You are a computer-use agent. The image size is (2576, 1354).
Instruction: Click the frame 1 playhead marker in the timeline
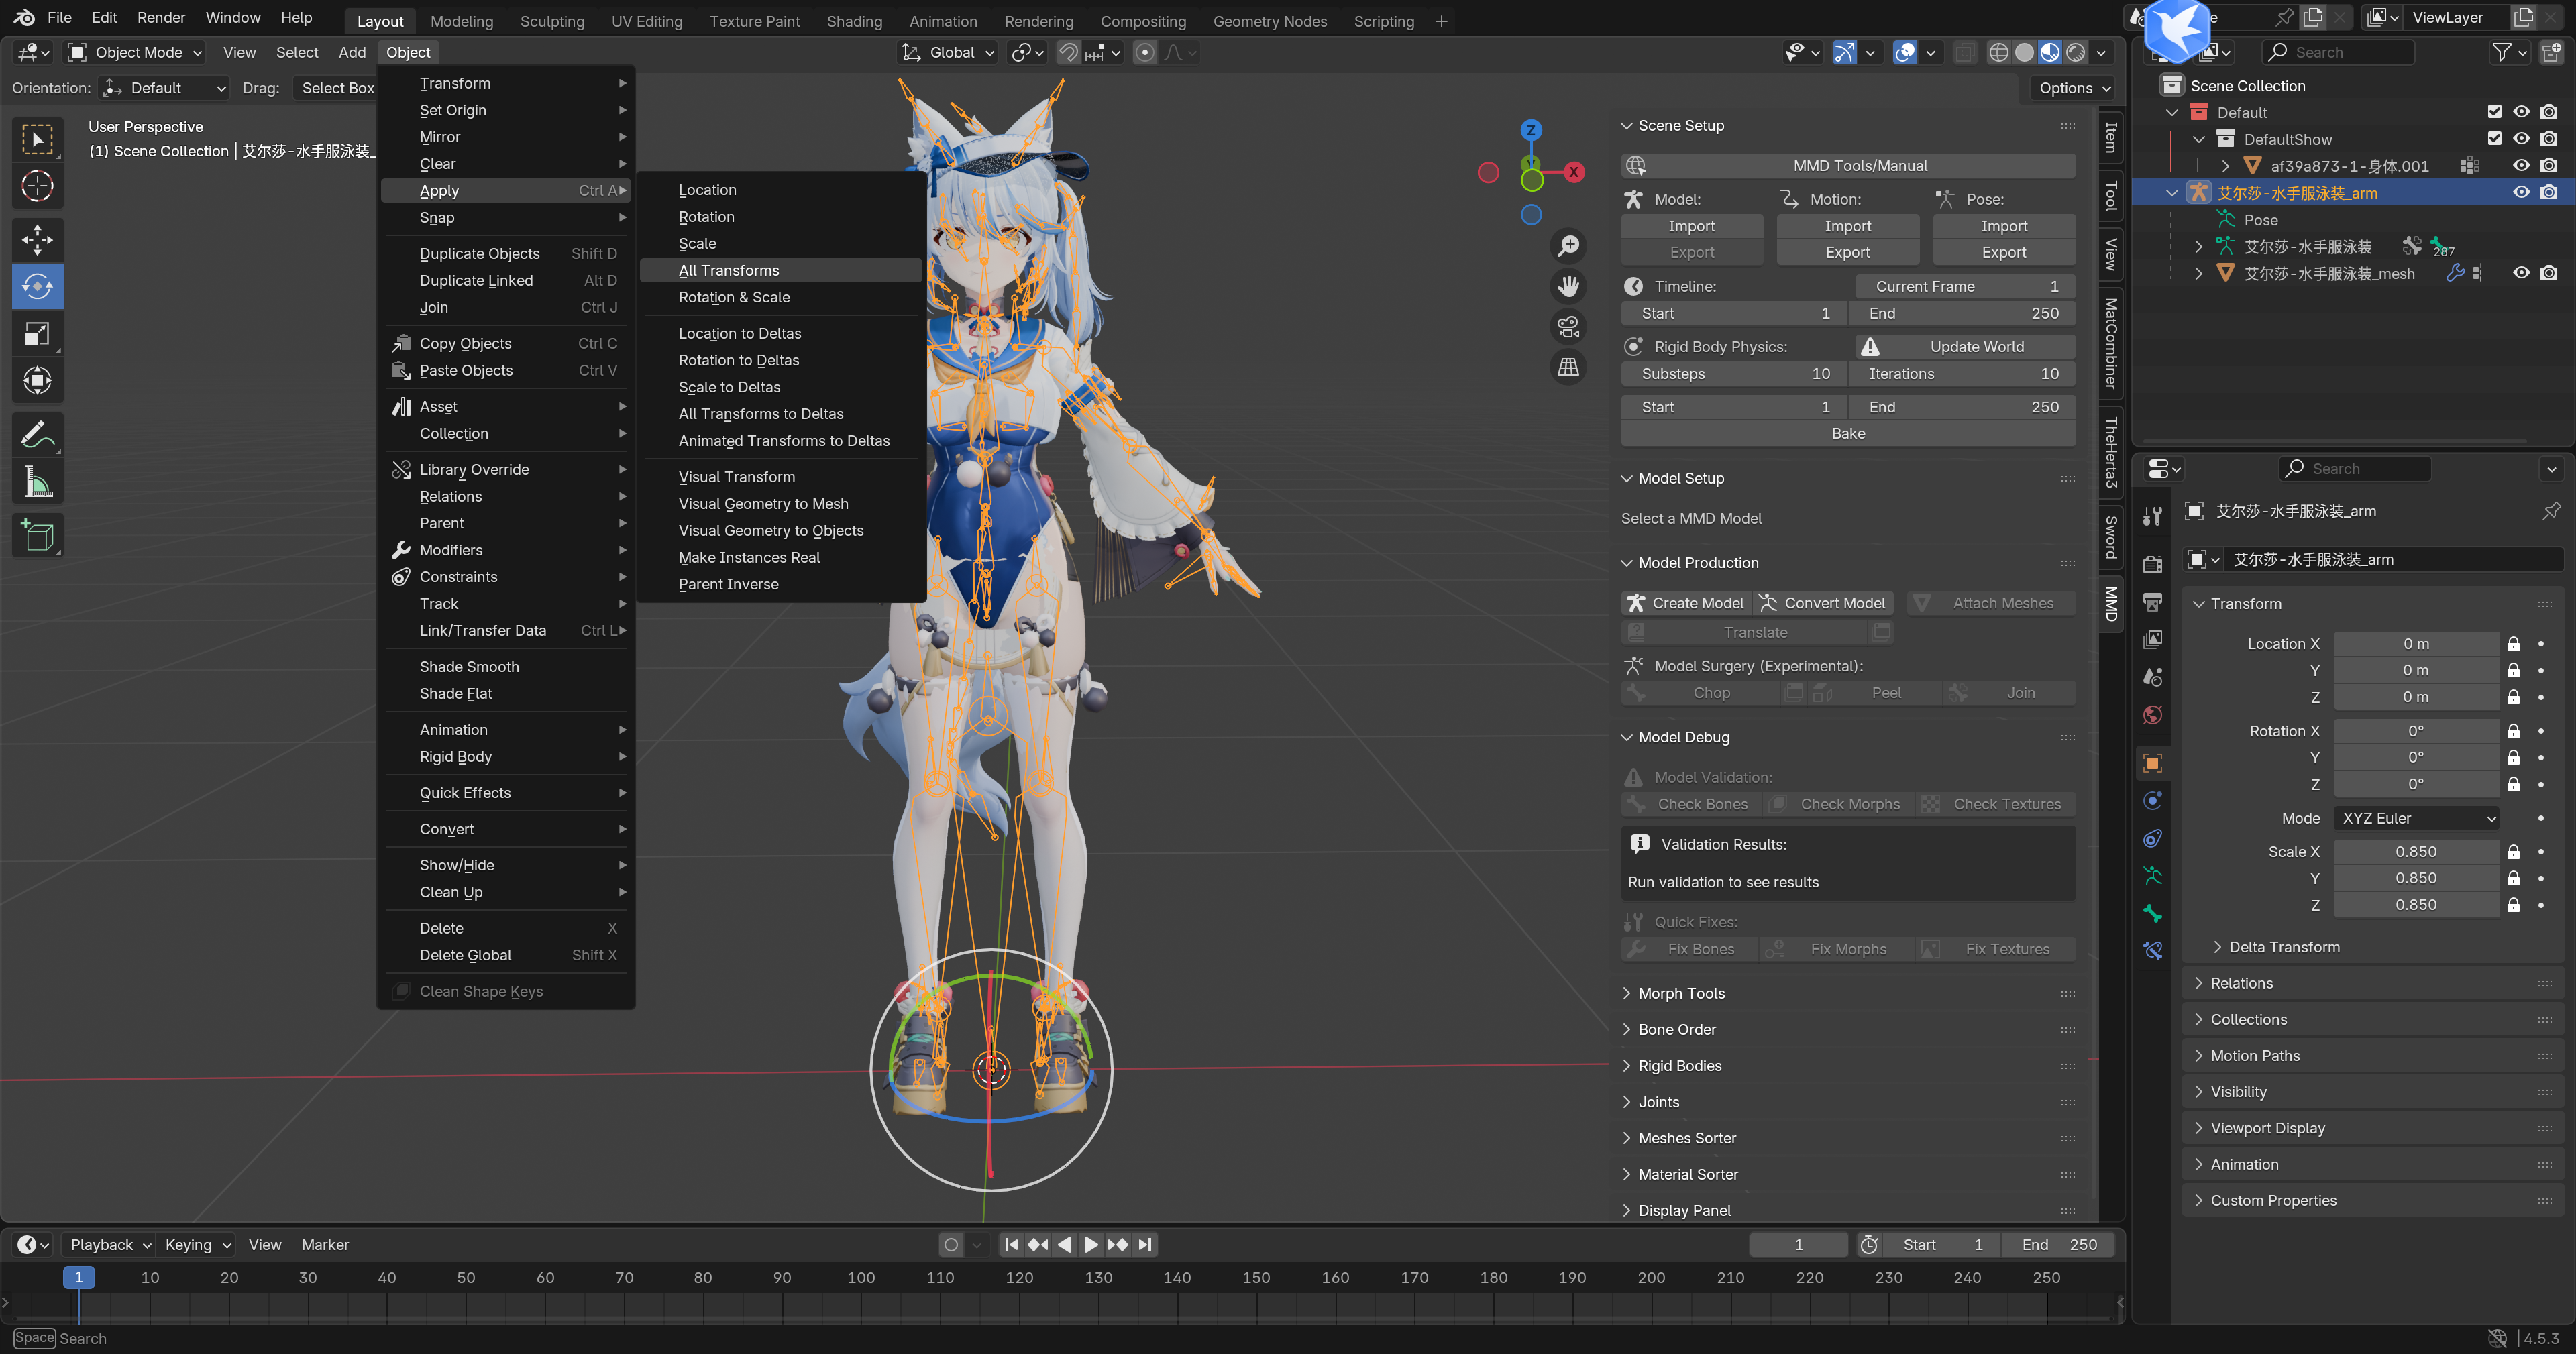tap(79, 1277)
